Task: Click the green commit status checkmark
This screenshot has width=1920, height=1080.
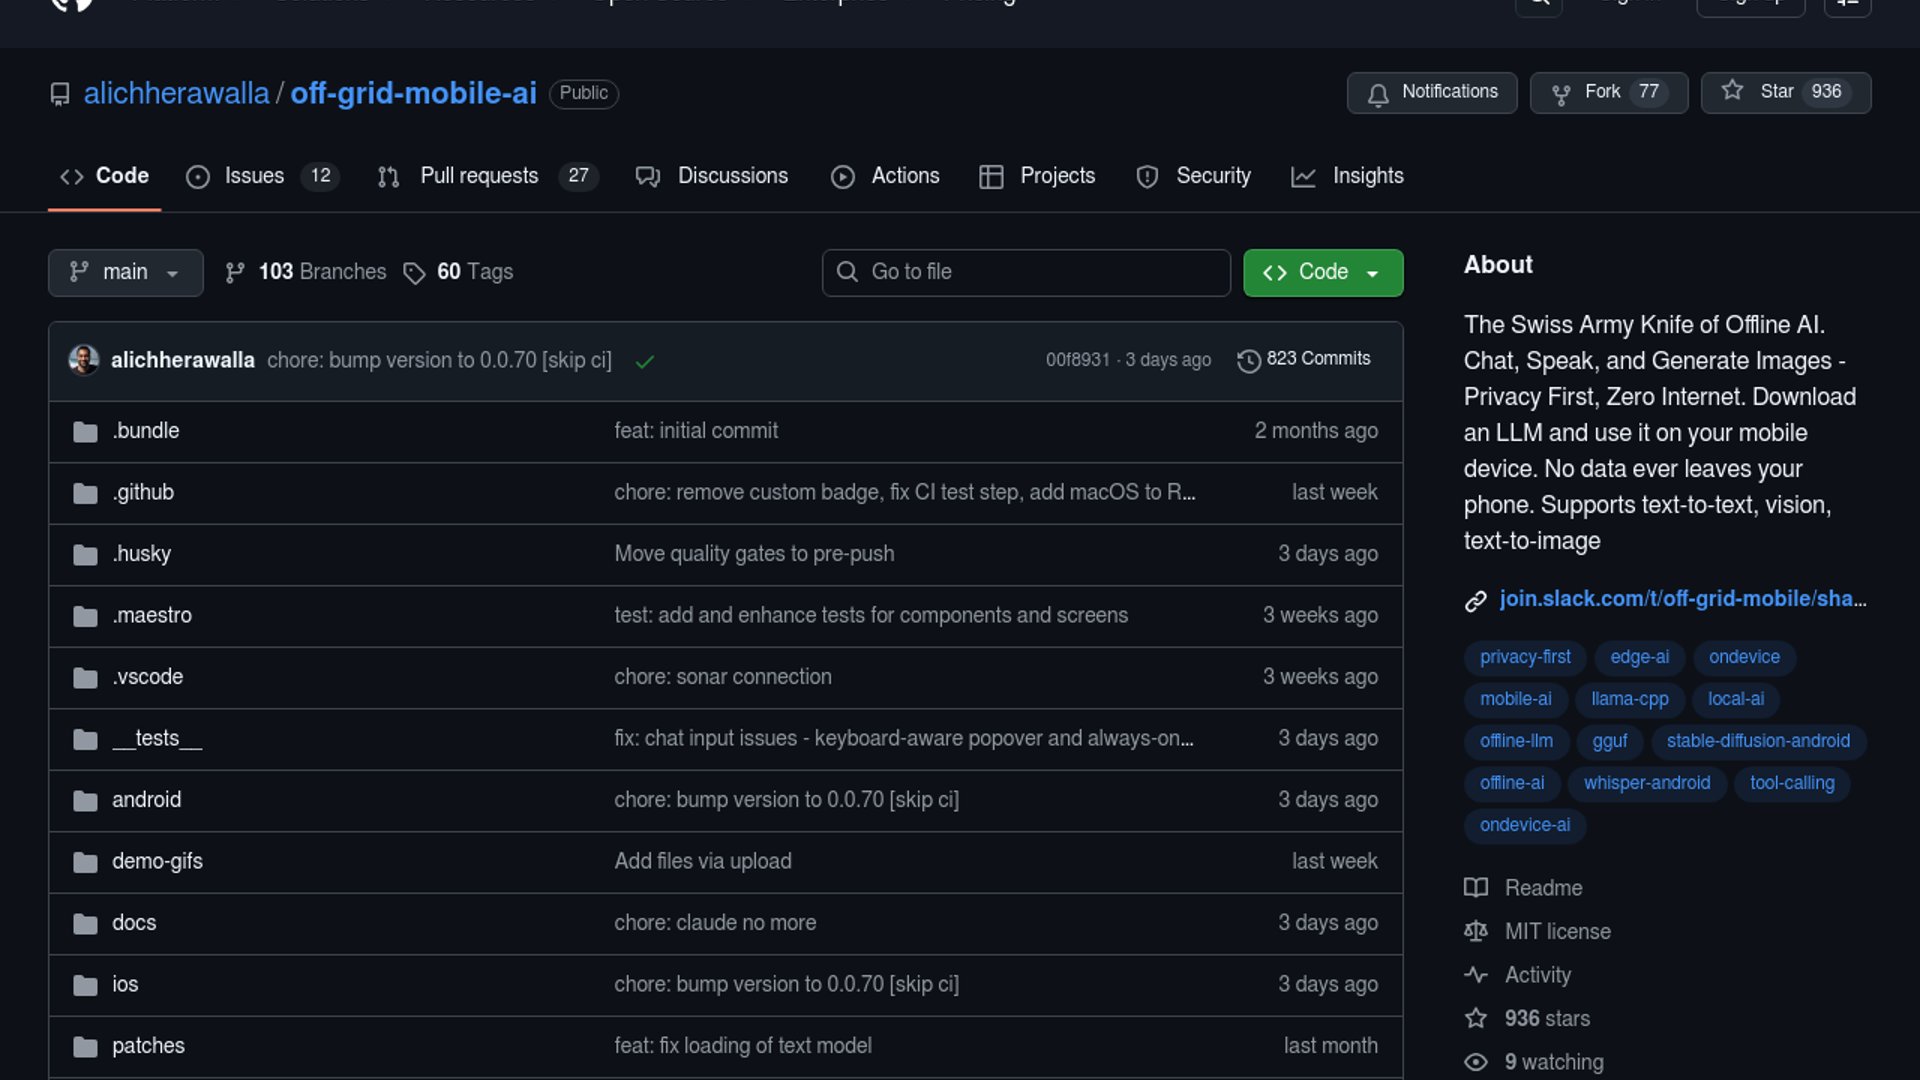Action: (645, 361)
